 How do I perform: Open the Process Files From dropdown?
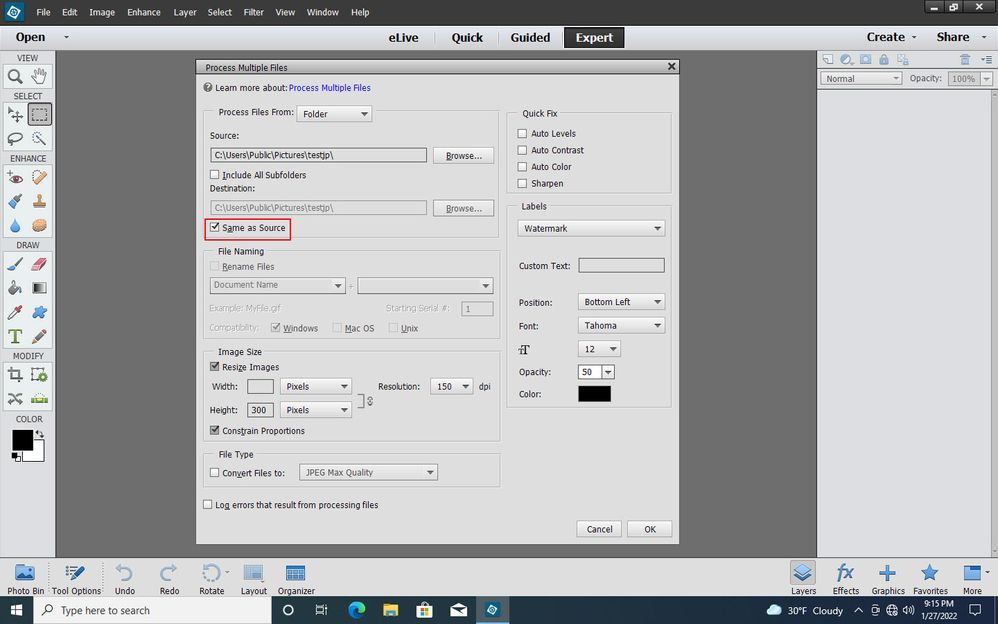pyautogui.click(x=334, y=113)
